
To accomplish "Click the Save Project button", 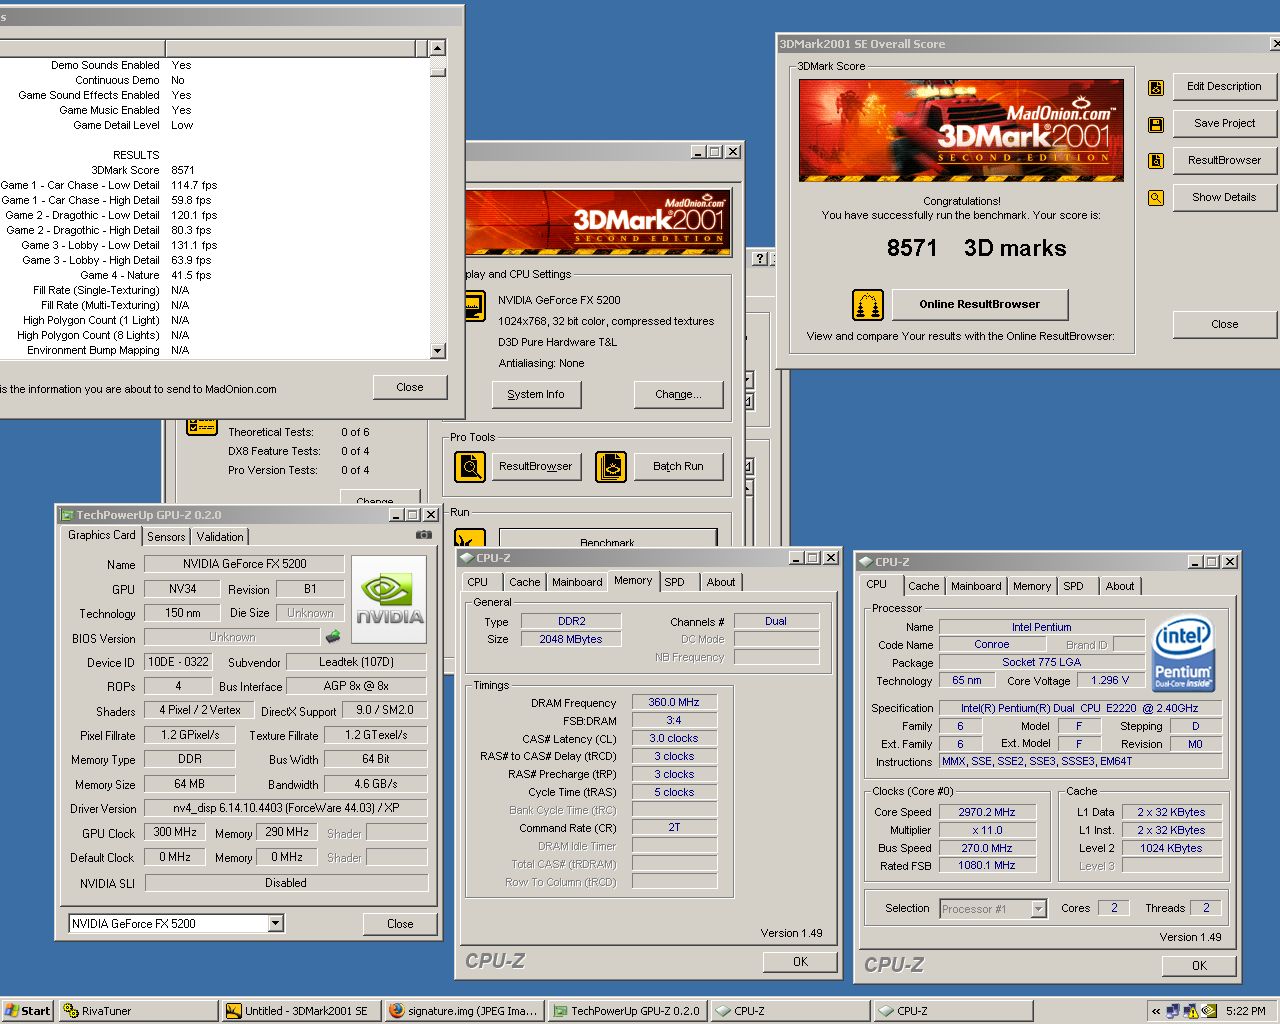I will pos(1224,123).
